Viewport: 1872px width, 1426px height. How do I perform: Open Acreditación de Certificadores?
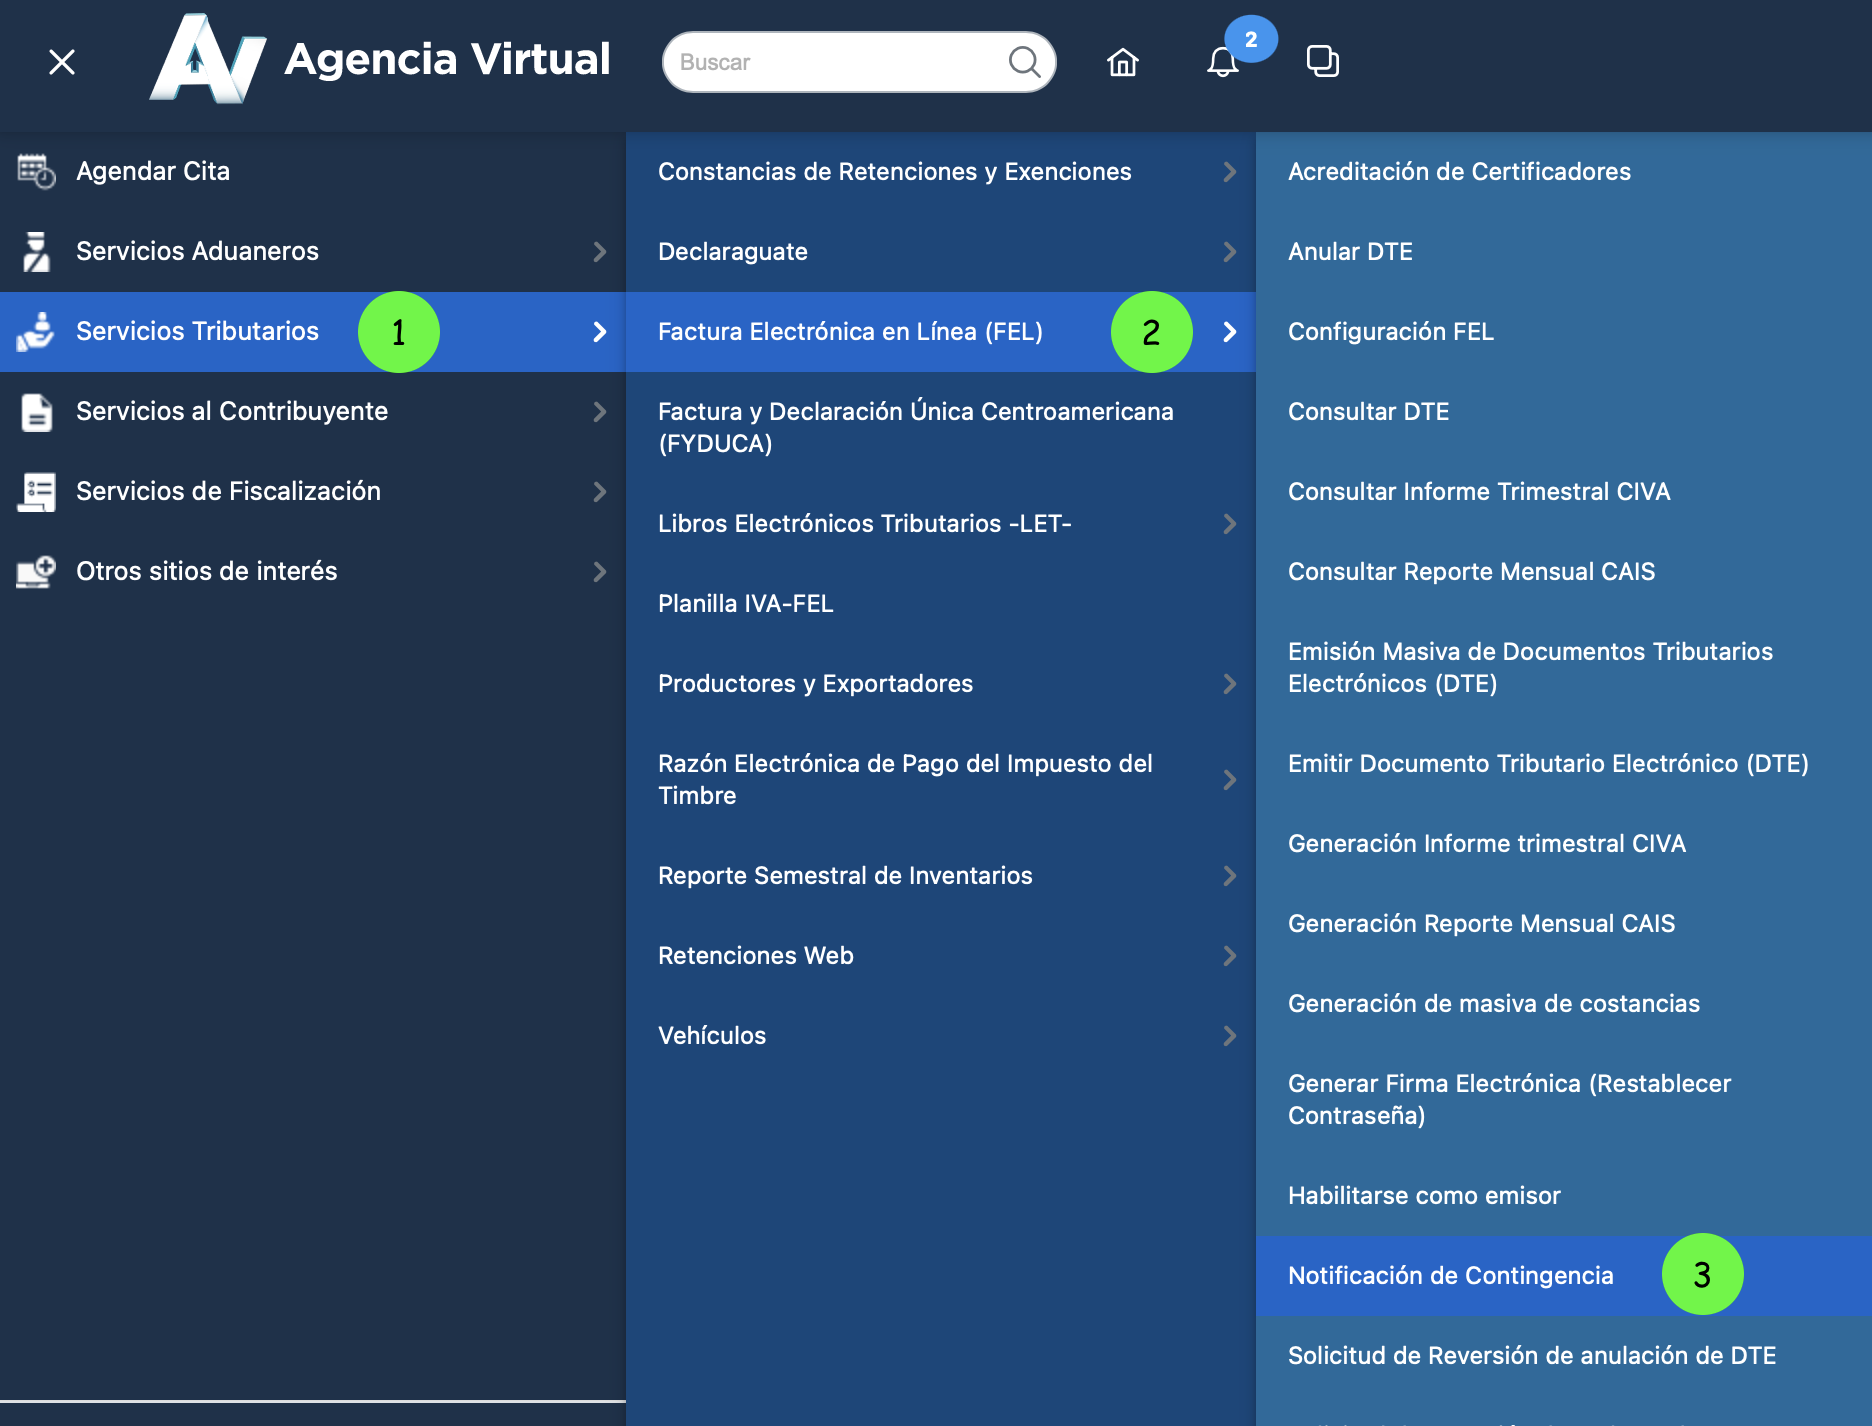point(1564,171)
